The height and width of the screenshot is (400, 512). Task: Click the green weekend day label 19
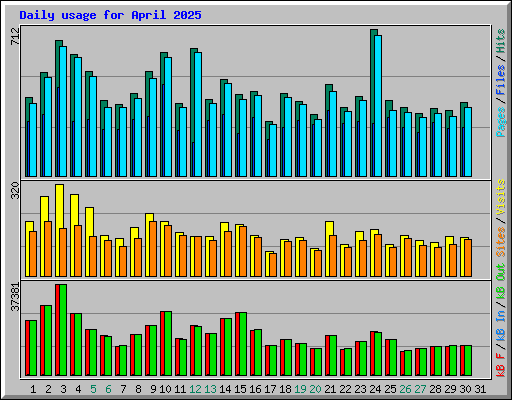tap(300, 389)
